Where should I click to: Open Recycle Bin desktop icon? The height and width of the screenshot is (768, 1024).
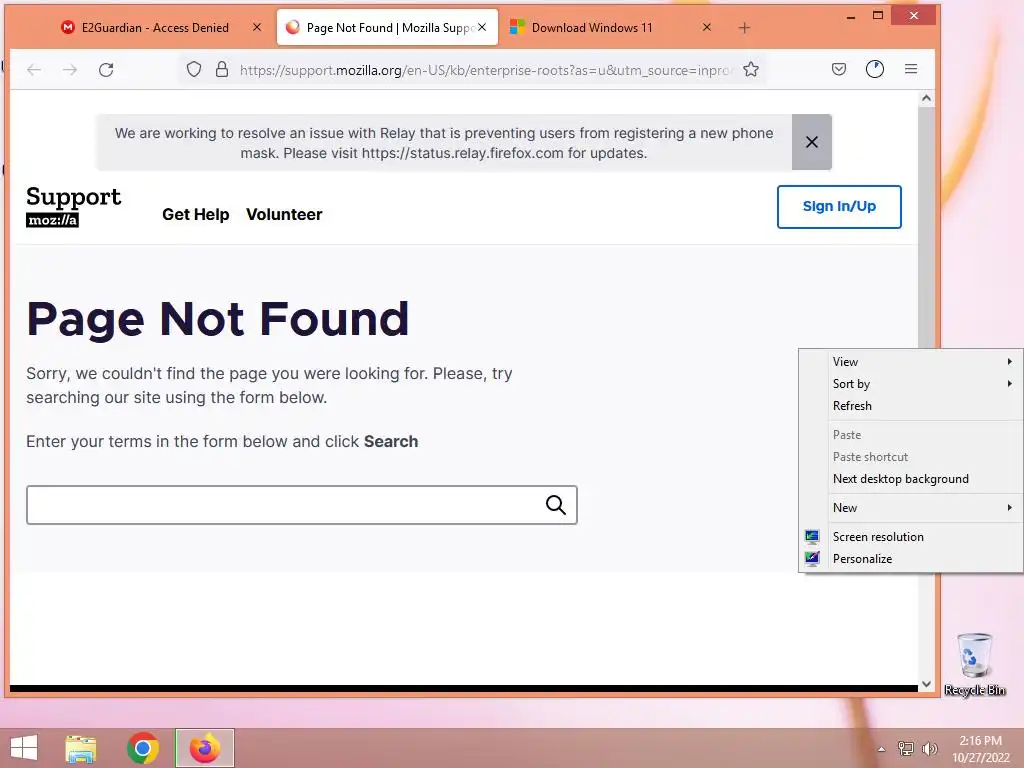click(974, 665)
